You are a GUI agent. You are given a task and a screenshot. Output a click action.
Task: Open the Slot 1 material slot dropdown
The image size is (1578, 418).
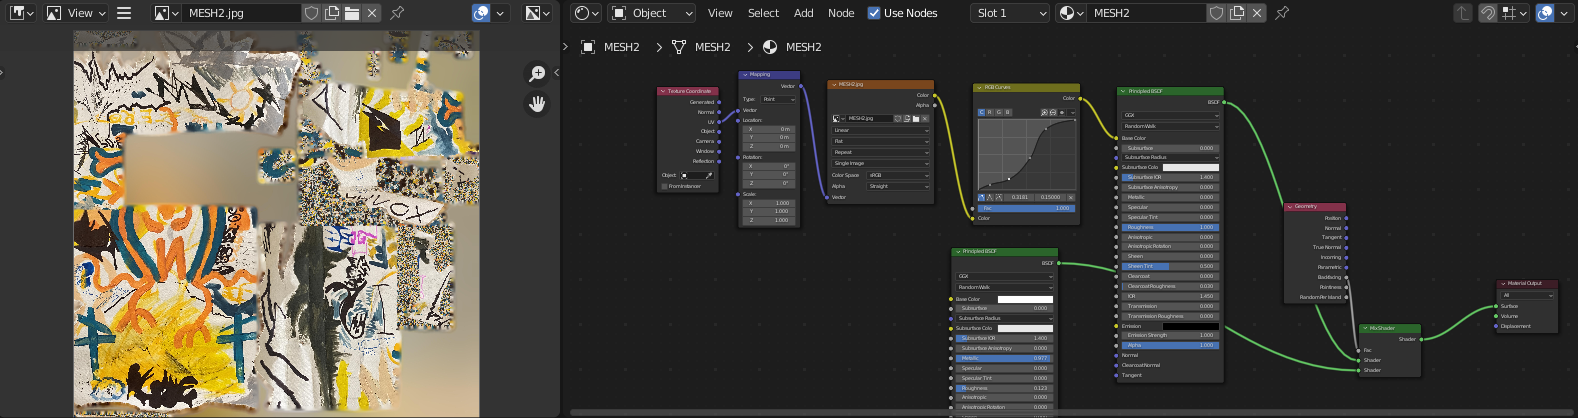pos(1010,13)
